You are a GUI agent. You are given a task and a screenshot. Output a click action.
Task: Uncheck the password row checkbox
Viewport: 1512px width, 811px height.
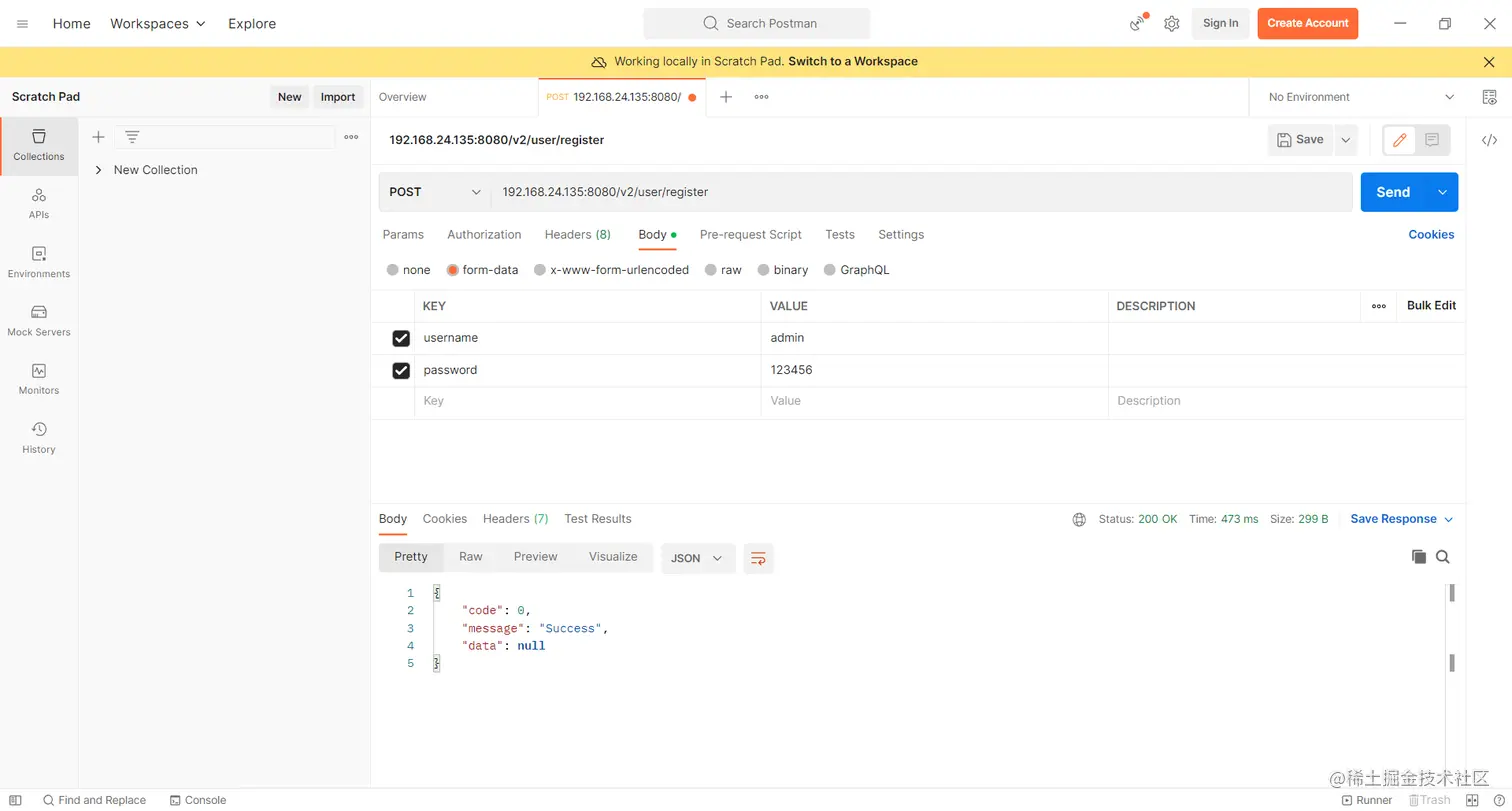401,370
